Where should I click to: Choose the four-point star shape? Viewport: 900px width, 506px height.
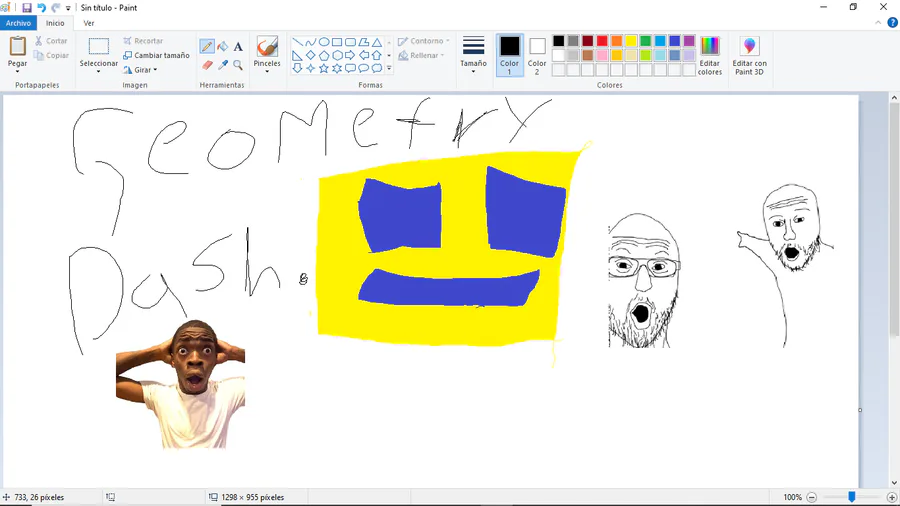click(x=311, y=68)
